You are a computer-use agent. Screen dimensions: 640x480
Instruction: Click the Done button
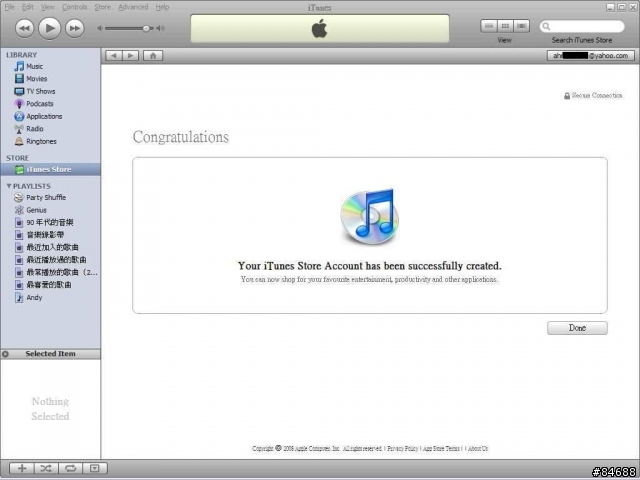click(x=577, y=328)
